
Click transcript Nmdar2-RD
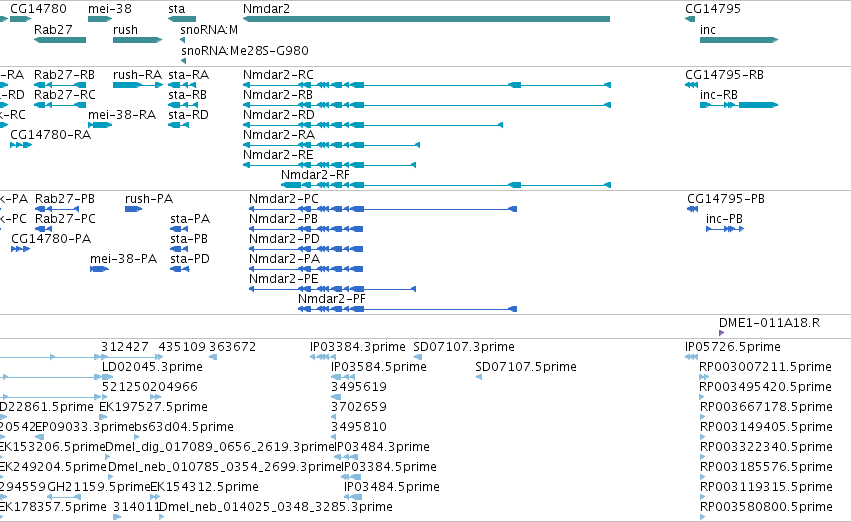coord(278,115)
